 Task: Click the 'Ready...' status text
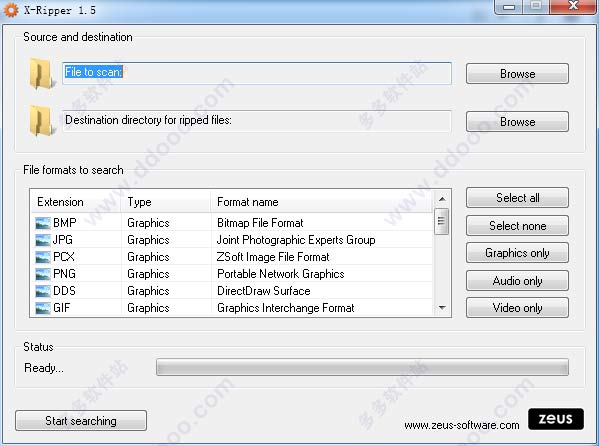[44, 368]
